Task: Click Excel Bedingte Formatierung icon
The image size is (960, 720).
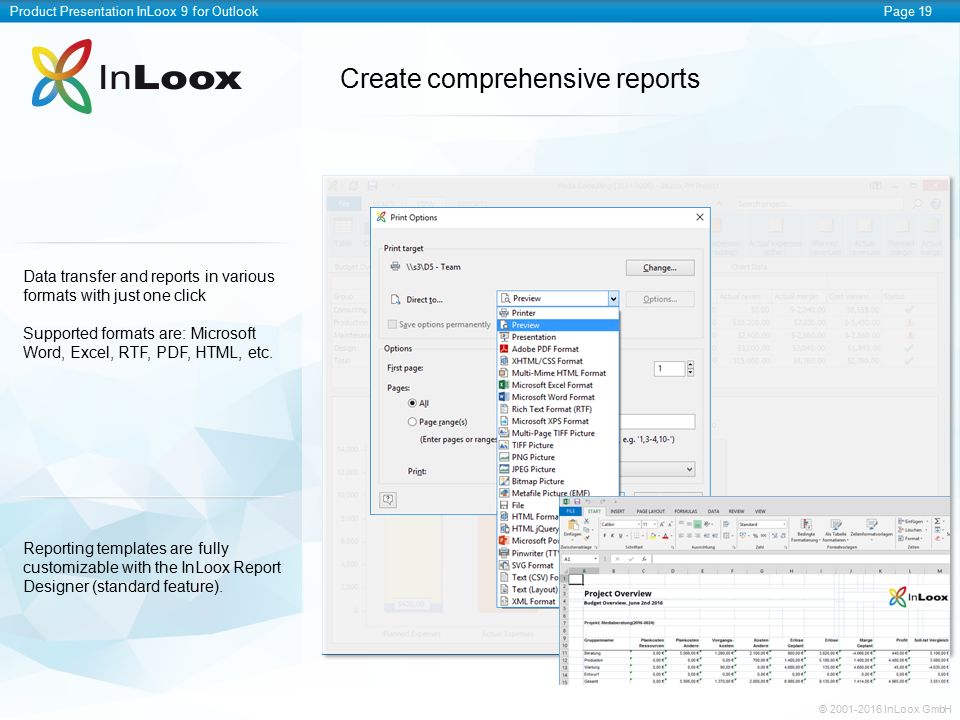Action: 806,524
